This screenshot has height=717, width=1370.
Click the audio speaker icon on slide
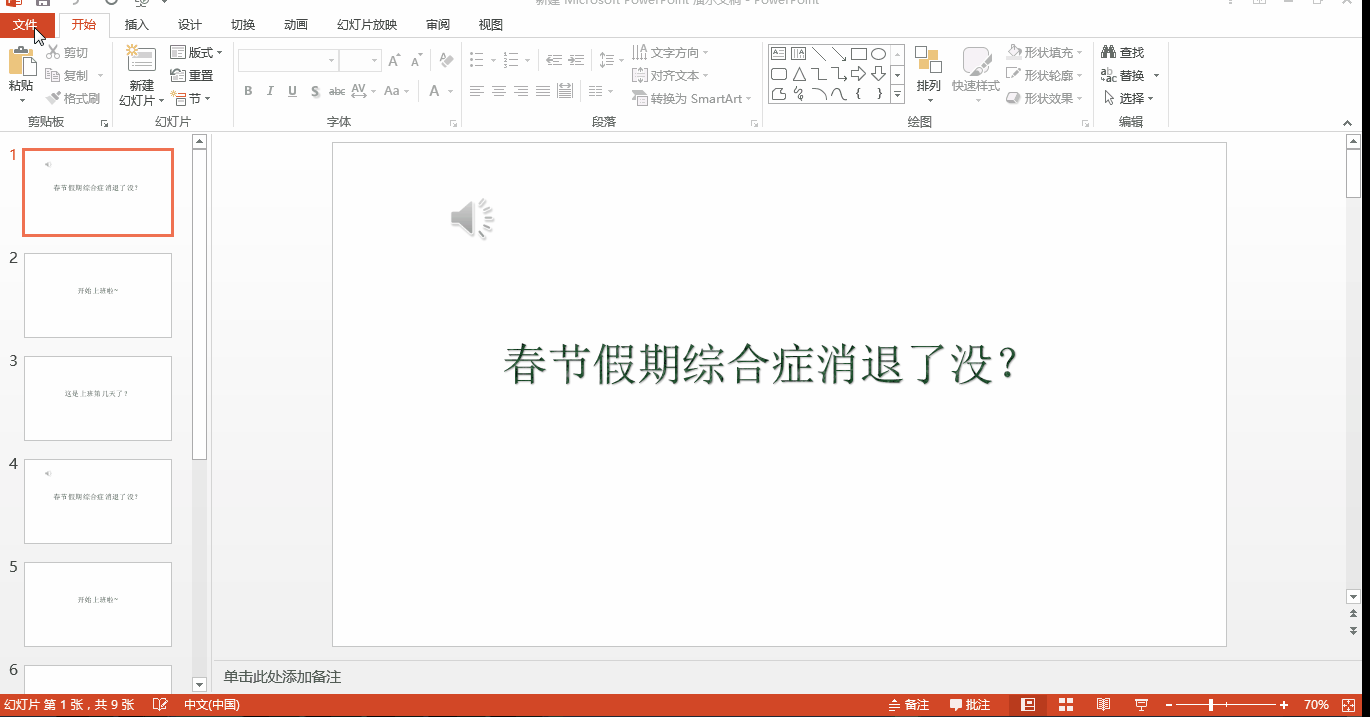click(472, 218)
